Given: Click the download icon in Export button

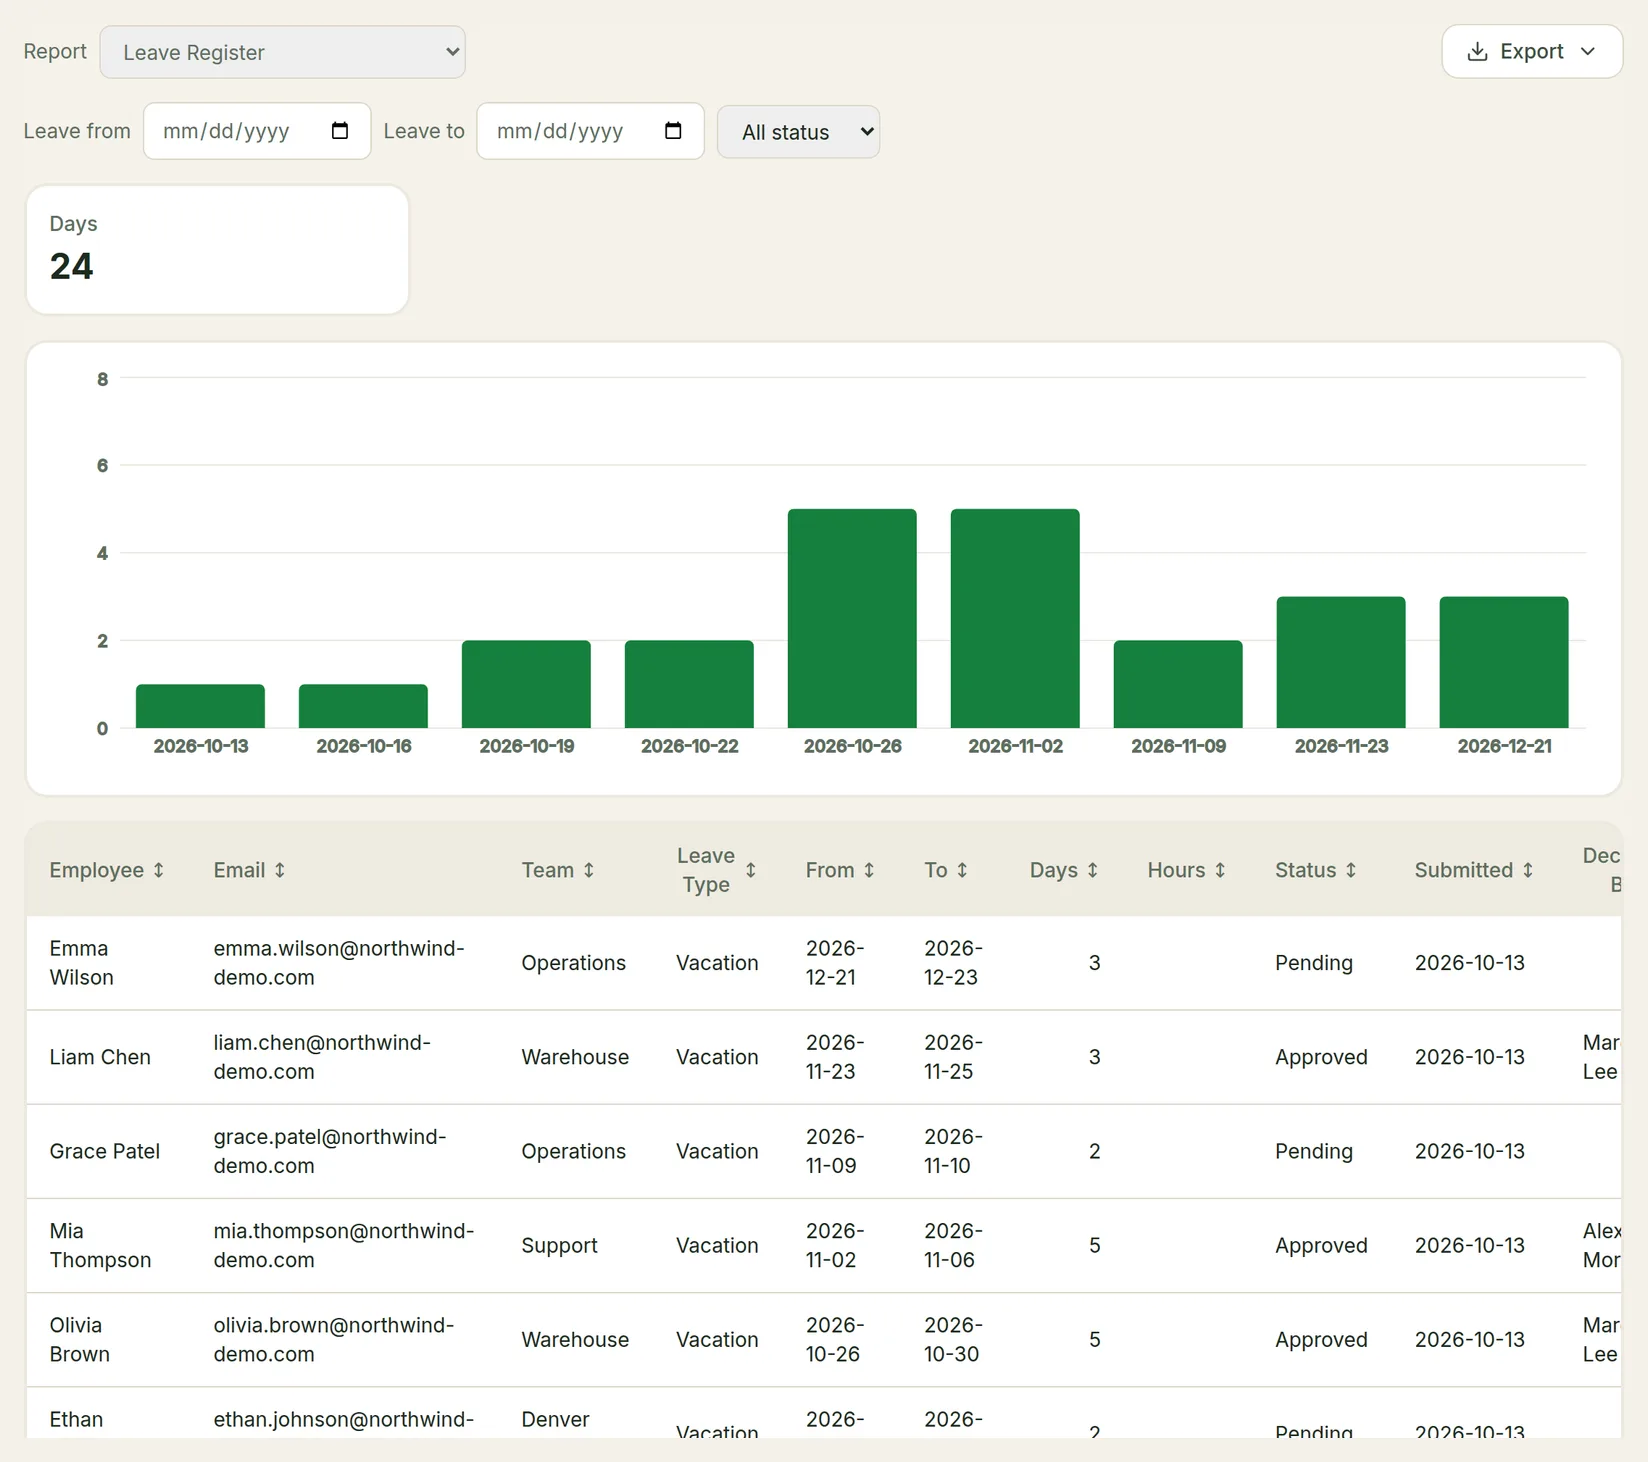Looking at the screenshot, I should [1477, 52].
